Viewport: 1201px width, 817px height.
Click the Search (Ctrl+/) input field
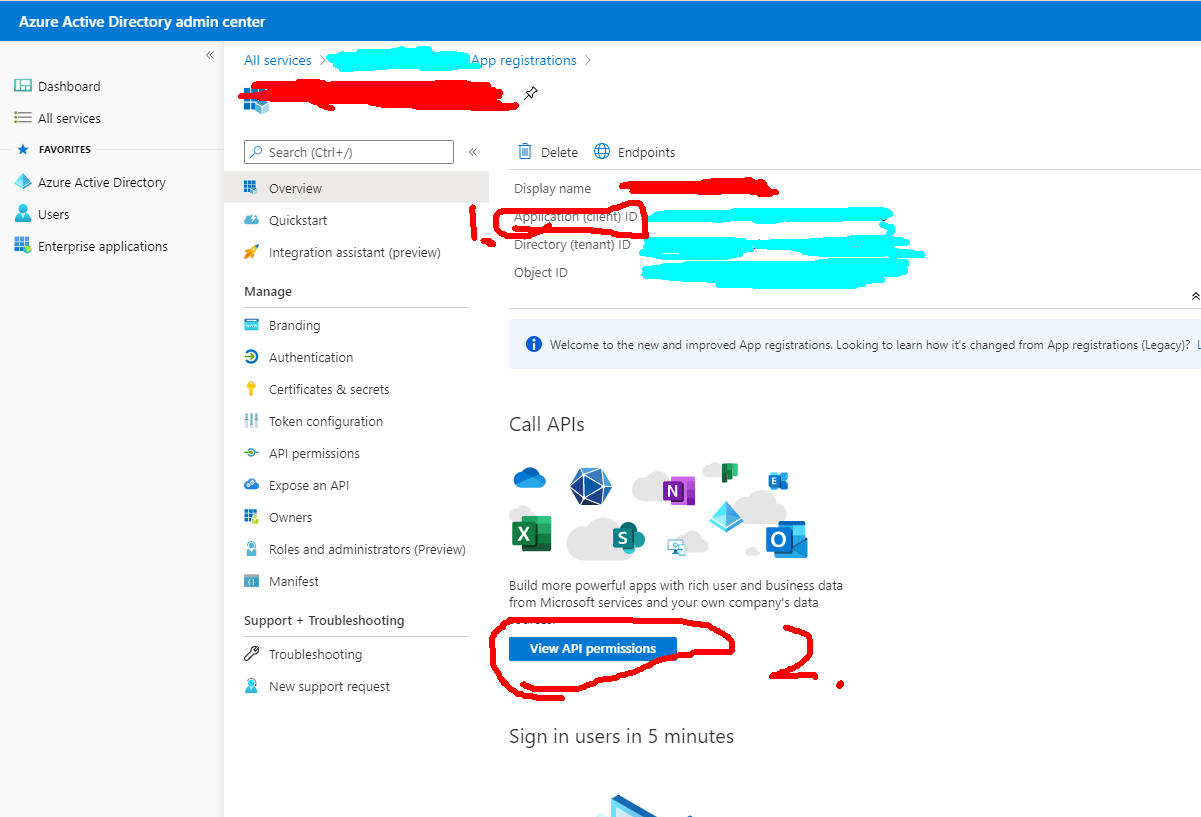(x=349, y=152)
